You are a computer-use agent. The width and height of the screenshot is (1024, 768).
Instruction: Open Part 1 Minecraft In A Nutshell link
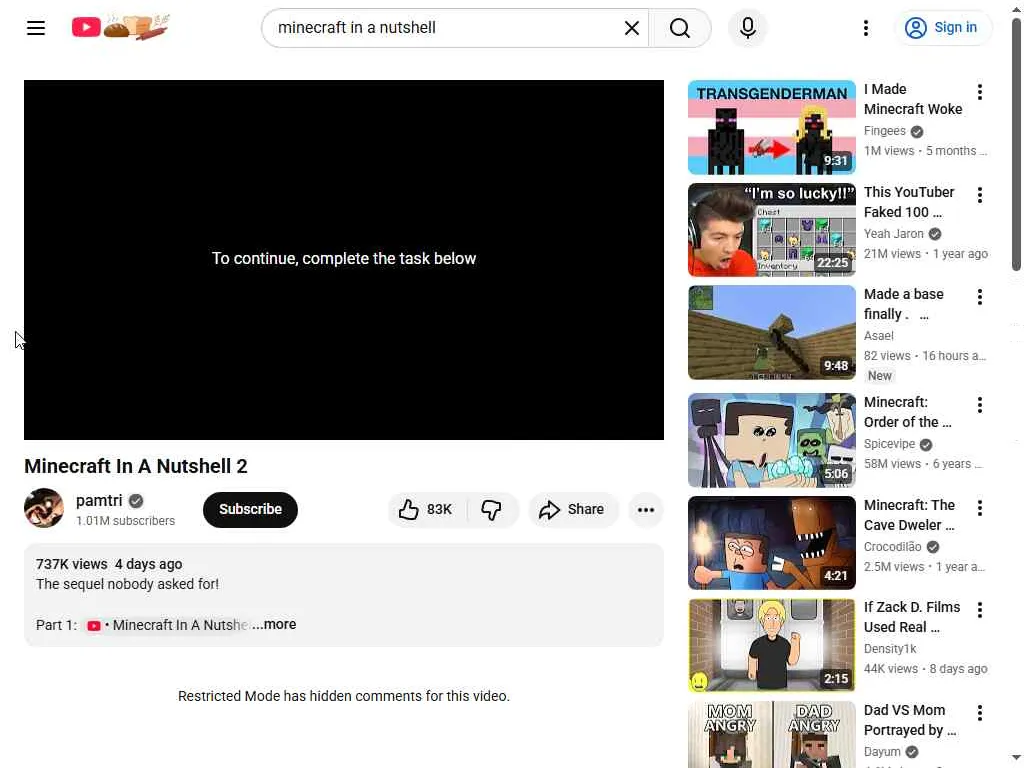coord(168,625)
